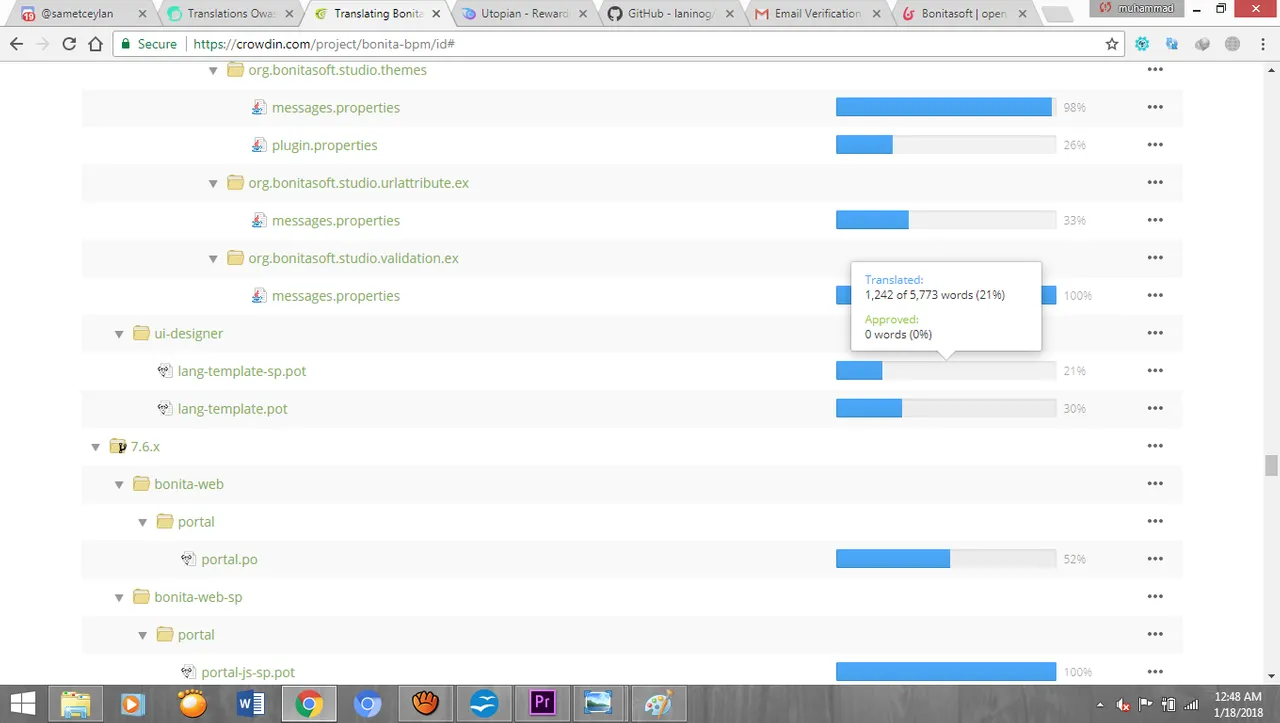
Task: Collapse the bonita-web-sp folder
Action: [119, 598]
